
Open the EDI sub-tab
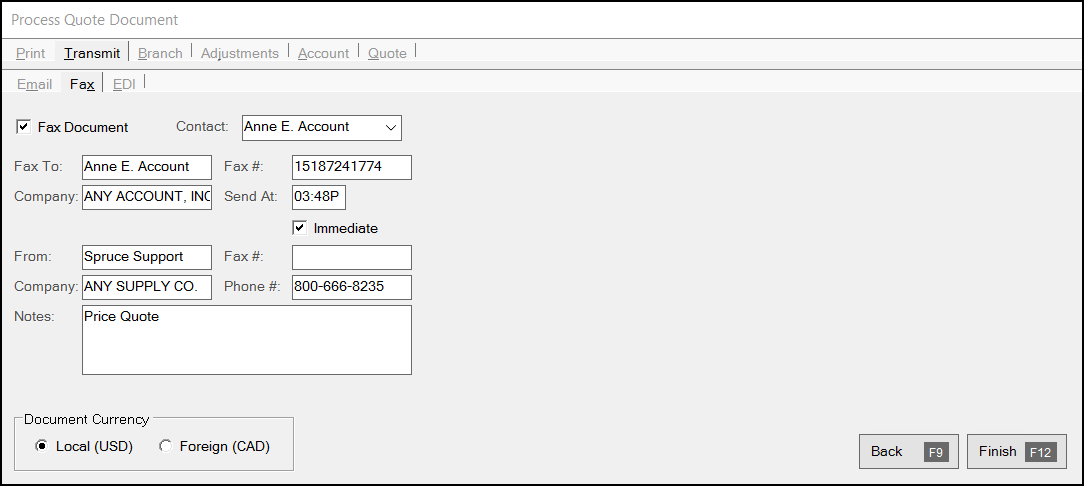coord(124,84)
